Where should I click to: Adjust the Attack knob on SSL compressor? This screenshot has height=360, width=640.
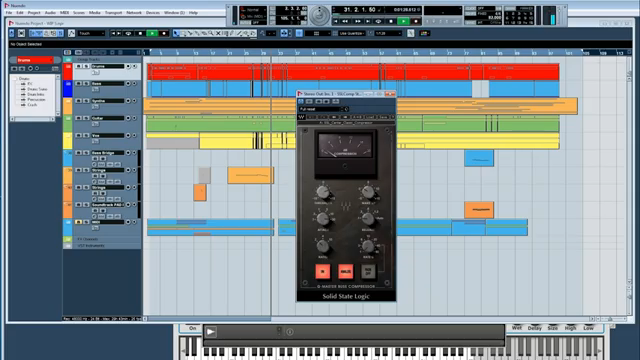(x=323, y=219)
